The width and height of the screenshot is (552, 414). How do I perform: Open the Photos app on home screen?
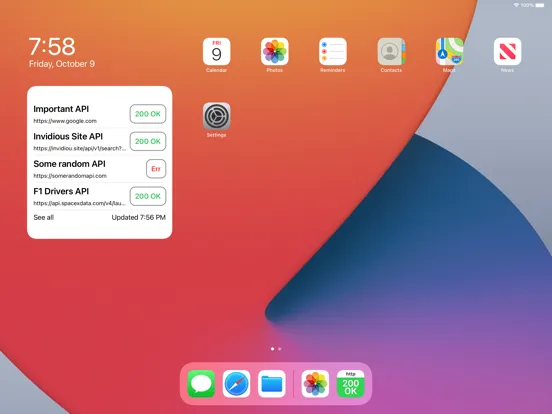tap(275, 51)
